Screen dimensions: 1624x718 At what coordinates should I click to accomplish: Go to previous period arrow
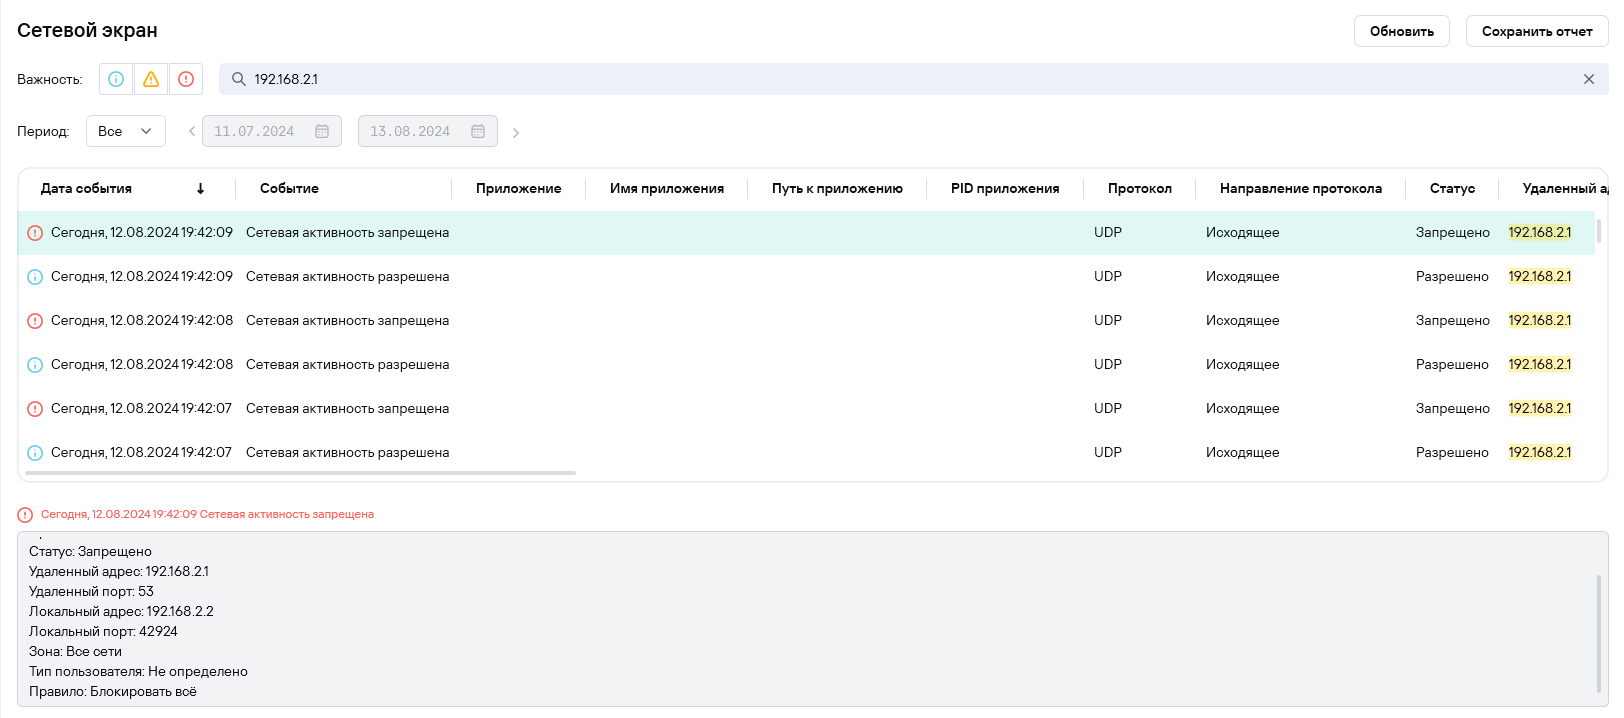192,131
